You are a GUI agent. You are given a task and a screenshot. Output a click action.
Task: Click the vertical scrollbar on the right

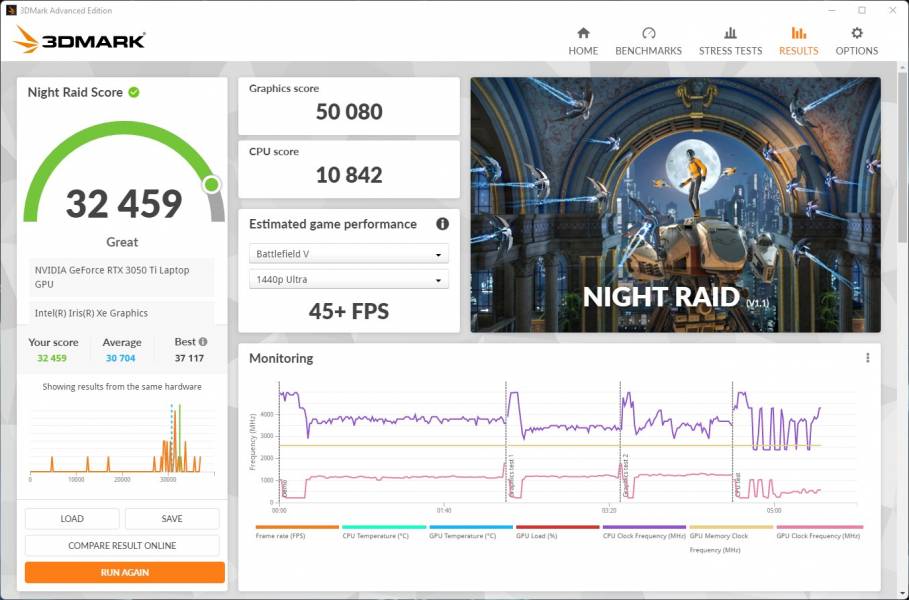(903, 157)
